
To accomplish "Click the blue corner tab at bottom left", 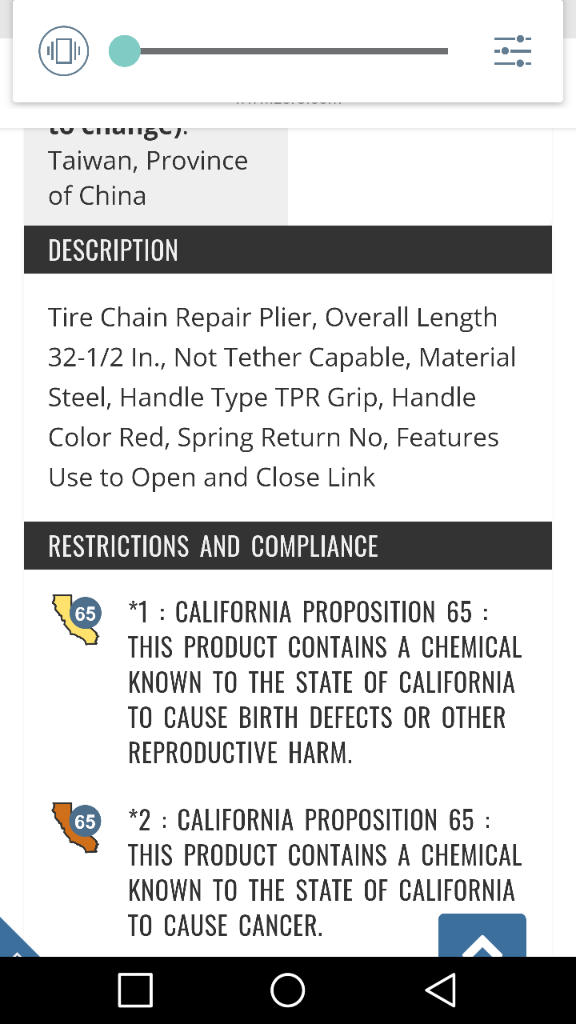I will pyautogui.click(x=14, y=940).
